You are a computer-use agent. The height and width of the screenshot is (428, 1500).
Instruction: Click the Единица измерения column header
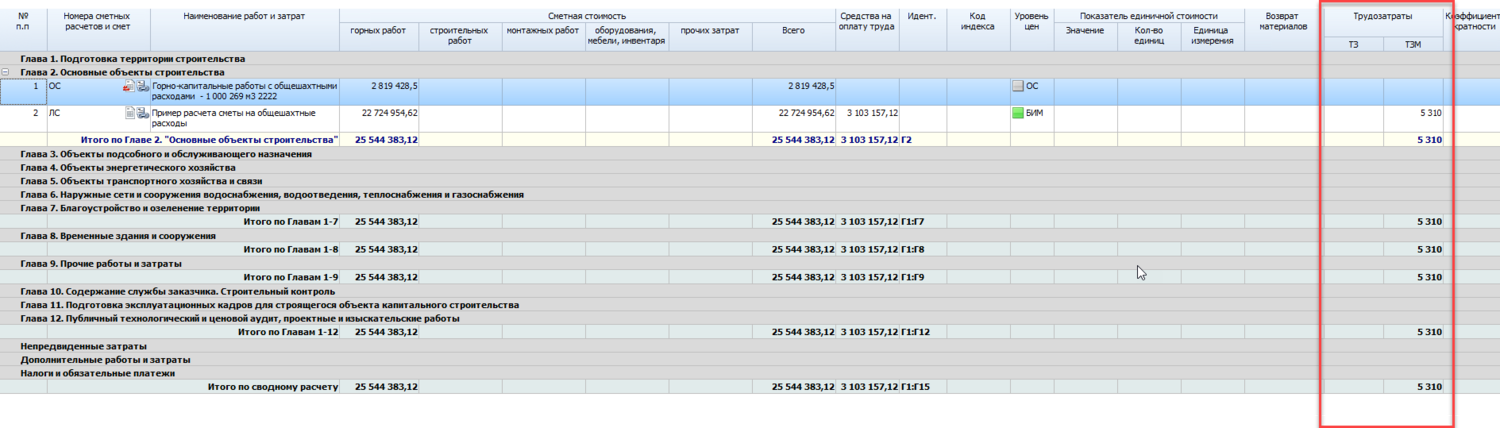coord(1212,35)
